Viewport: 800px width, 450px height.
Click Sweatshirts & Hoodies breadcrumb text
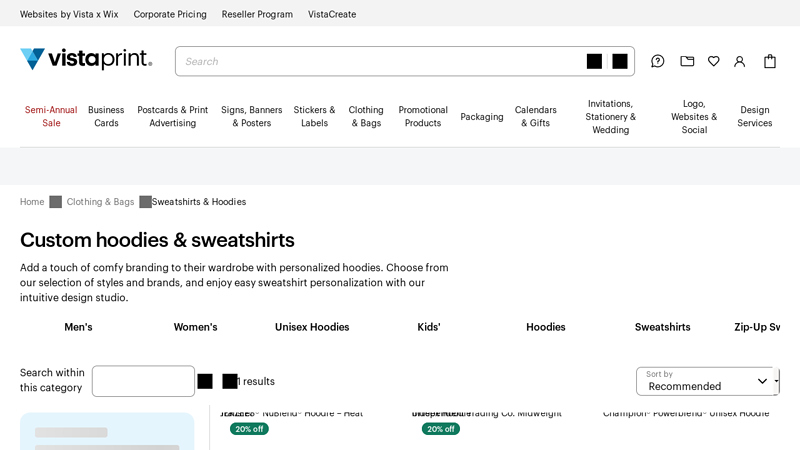click(198, 202)
